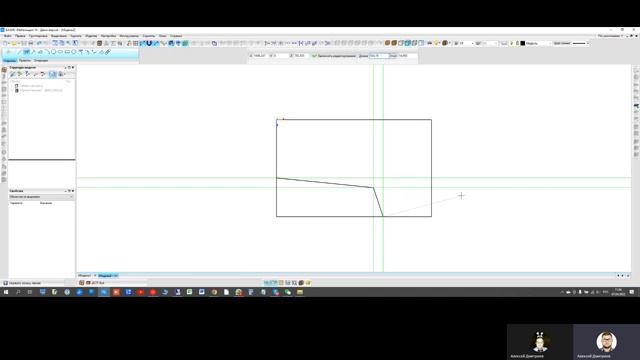Select the highlighted polyline drawing tool
640x360 pixels.
pos(27,52)
